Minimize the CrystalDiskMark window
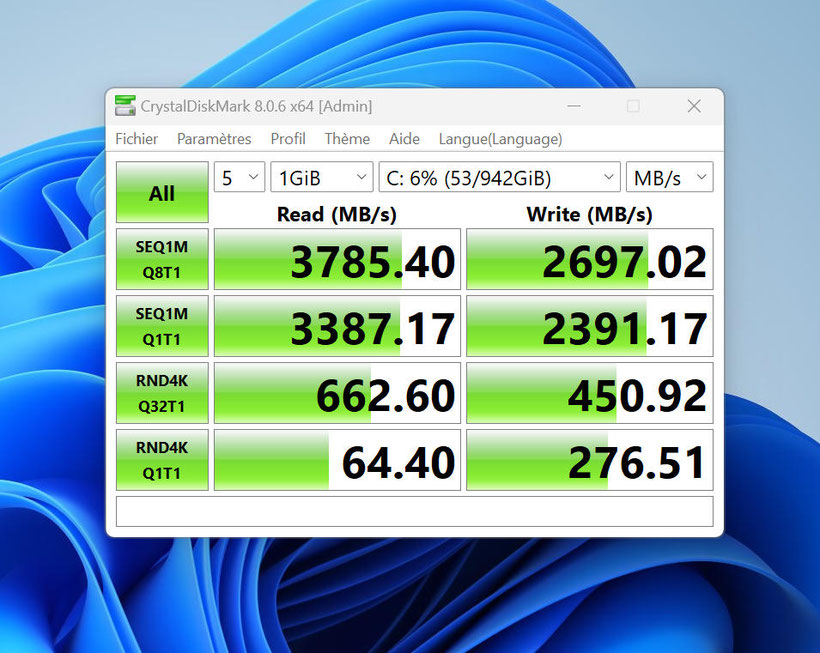 574,106
